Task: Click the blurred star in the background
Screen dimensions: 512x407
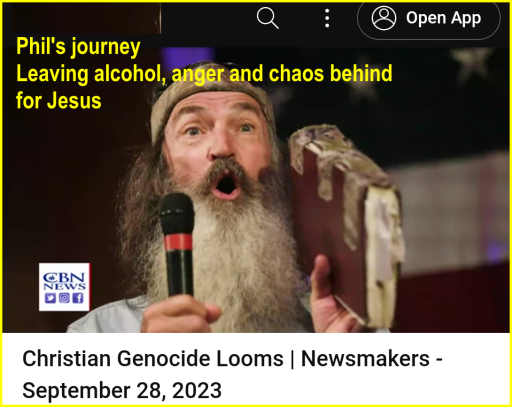Action: (x=472, y=63)
